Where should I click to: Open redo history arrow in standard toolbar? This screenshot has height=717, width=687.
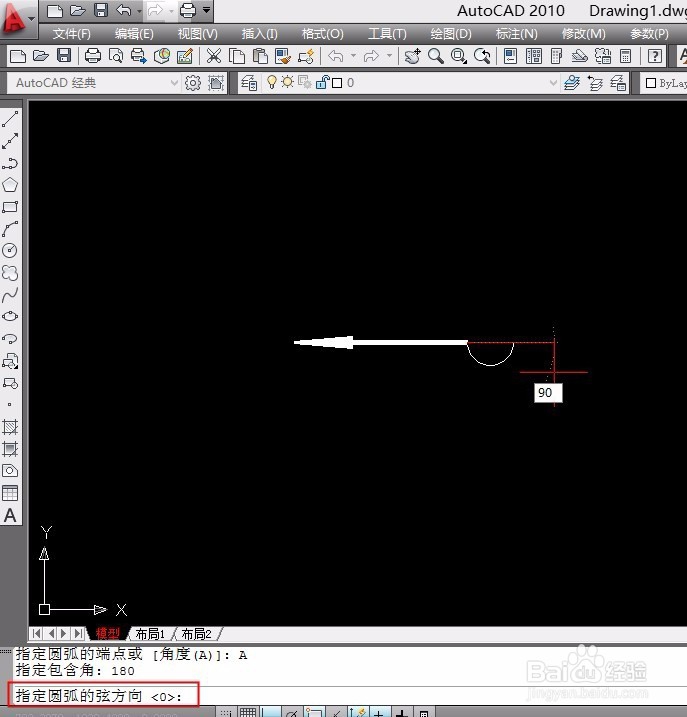click(389, 56)
